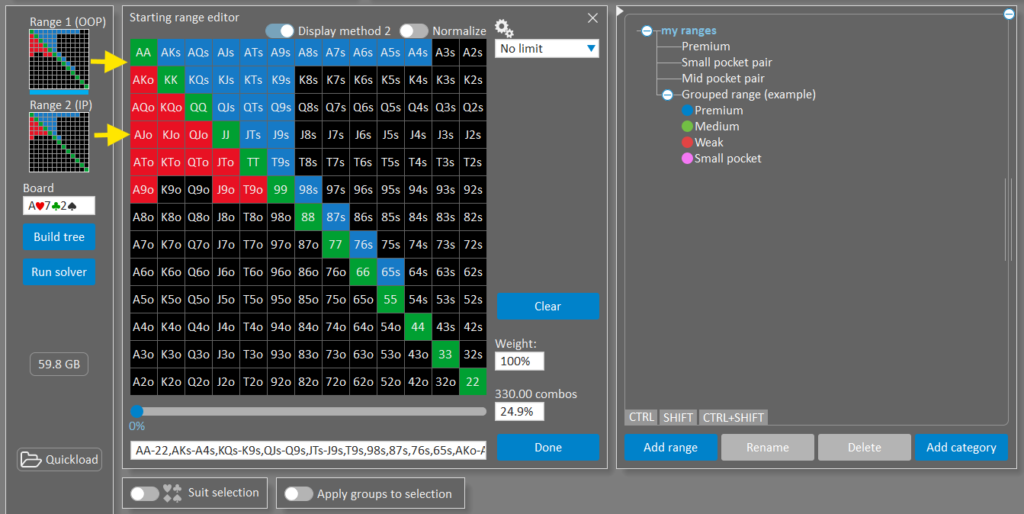Click the Weight 100% input field

click(x=519, y=361)
